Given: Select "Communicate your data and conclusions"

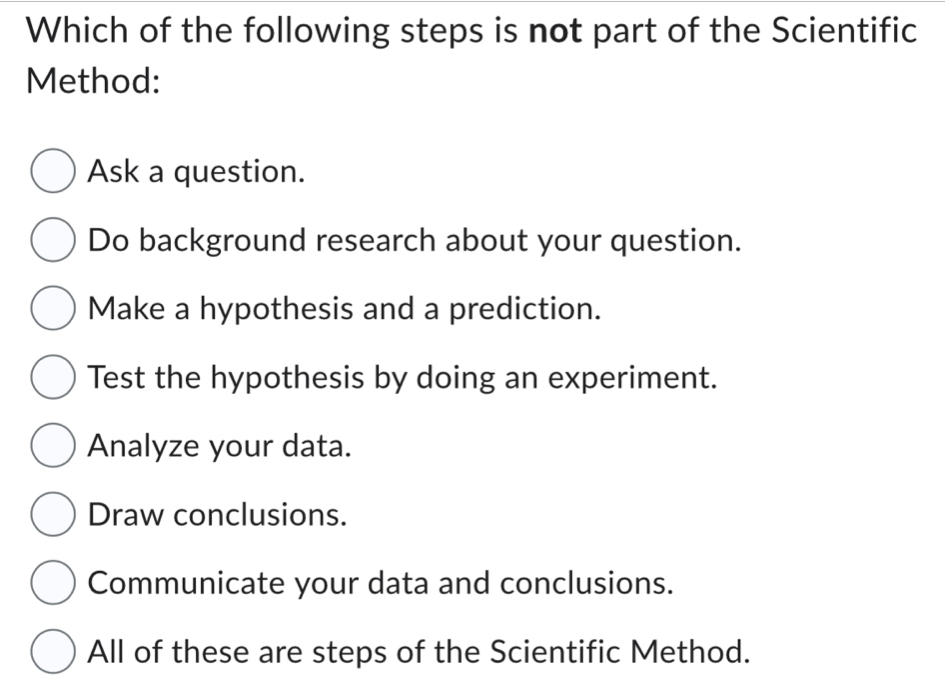Looking at the screenshot, I should [x=51, y=583].
